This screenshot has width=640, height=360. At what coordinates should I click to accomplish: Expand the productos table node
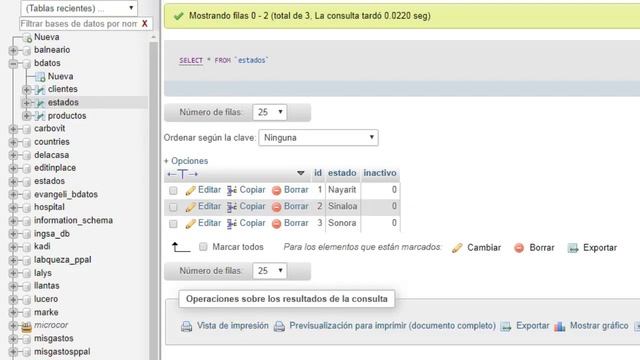[27, 116]
